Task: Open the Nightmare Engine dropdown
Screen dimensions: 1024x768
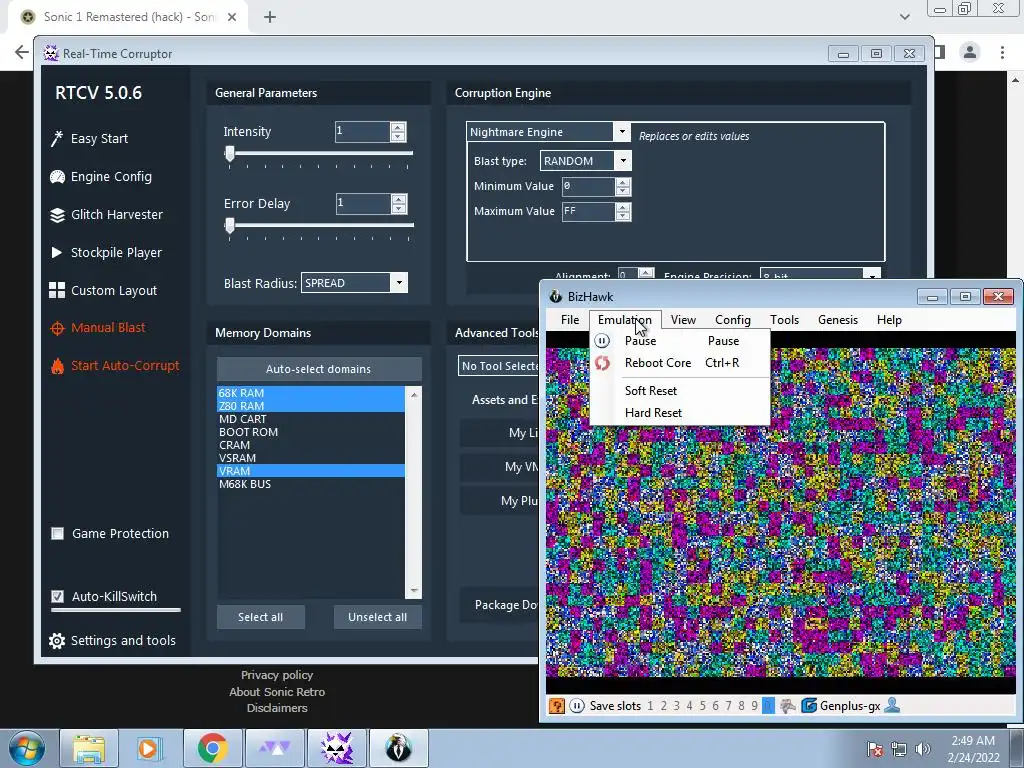Action: [x=622, y=132]
